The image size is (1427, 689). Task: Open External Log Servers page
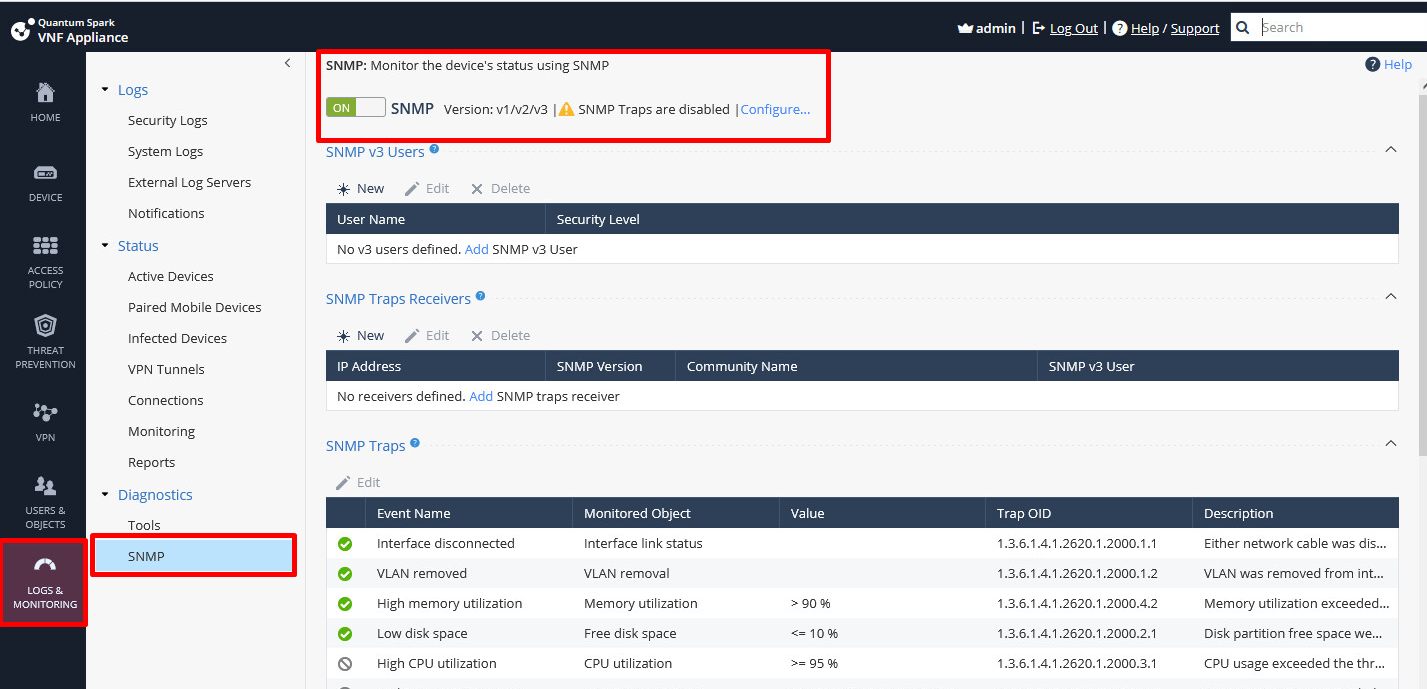189,183
